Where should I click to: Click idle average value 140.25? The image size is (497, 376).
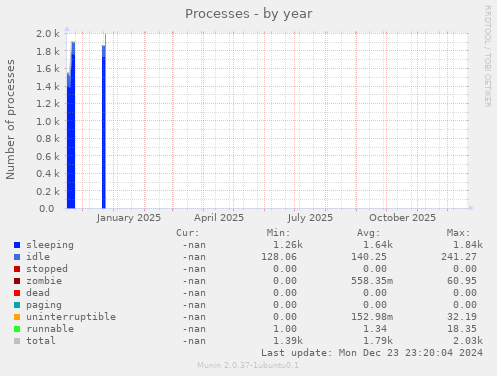click(x=369, y=257)
